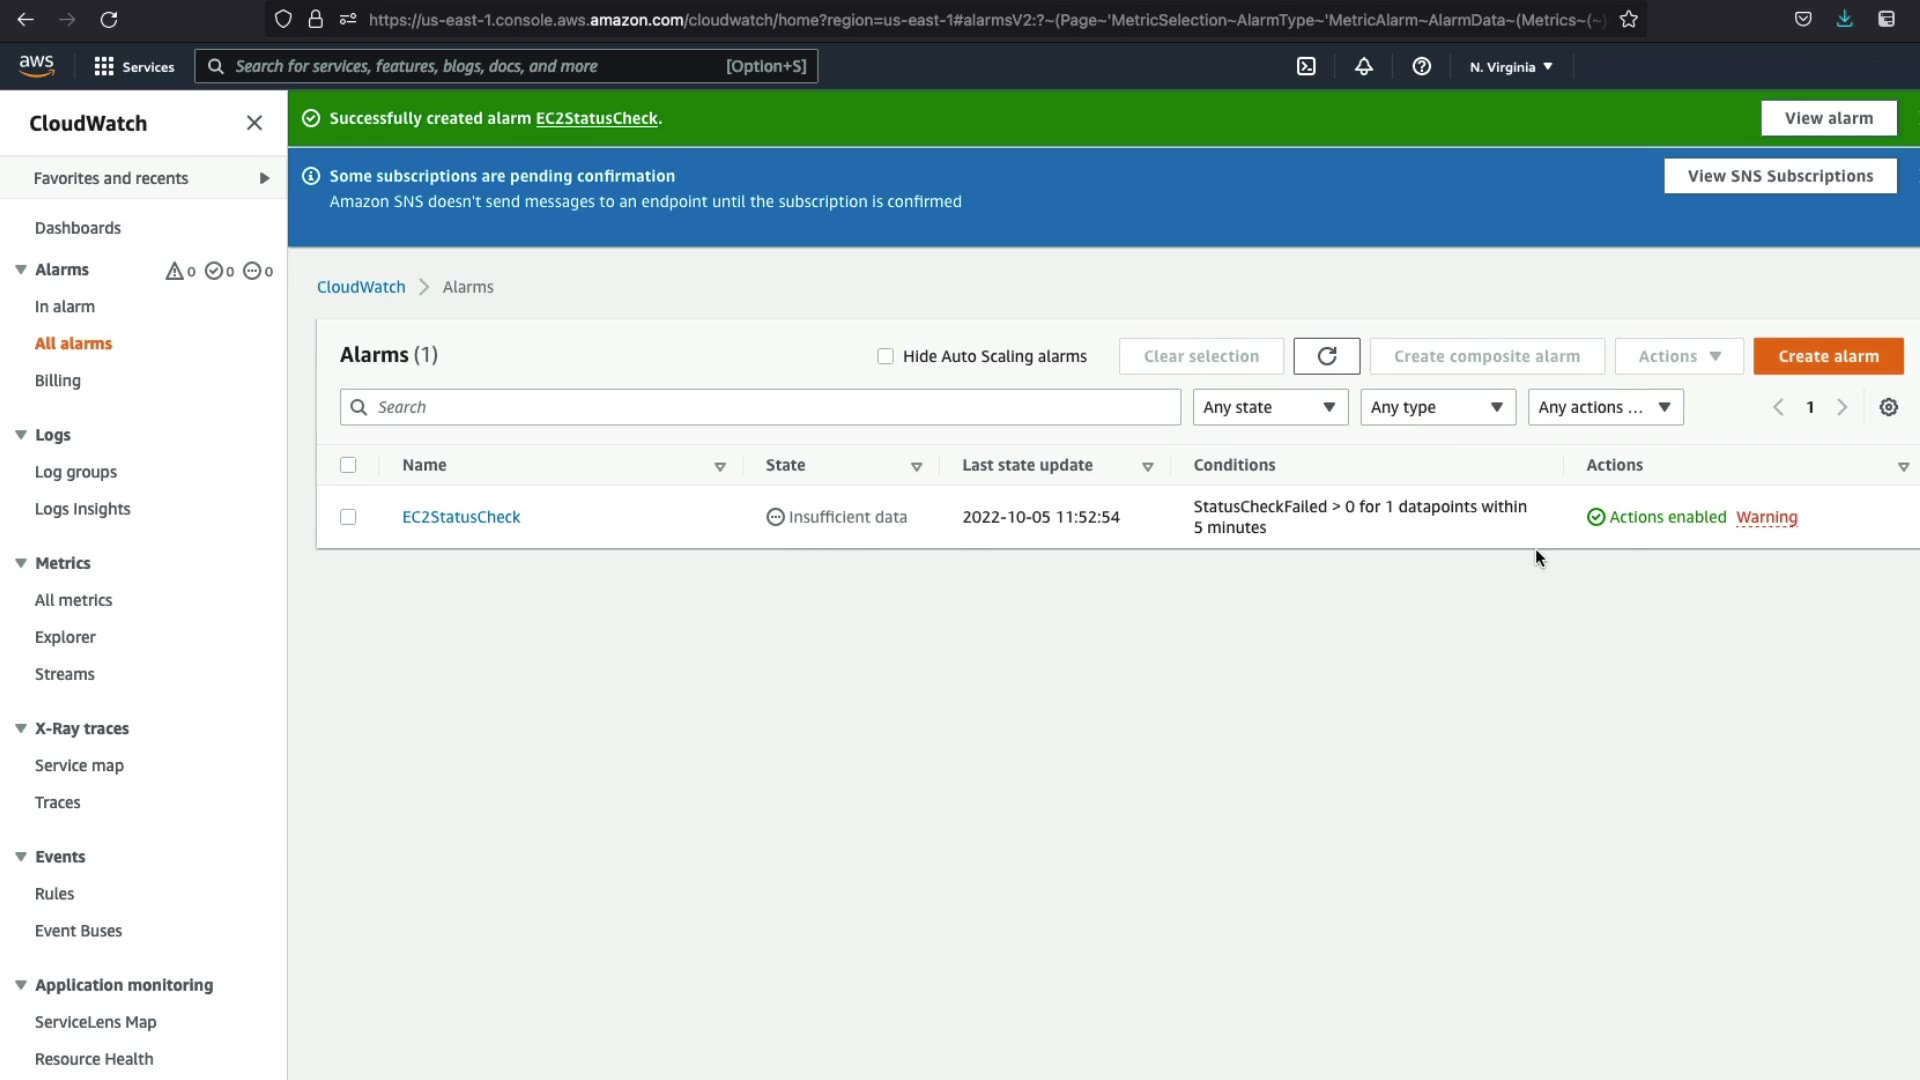Open the AWS help question mark icon
The width and height of the screenshot is (1920, 1080).
tap(1421, 66)
